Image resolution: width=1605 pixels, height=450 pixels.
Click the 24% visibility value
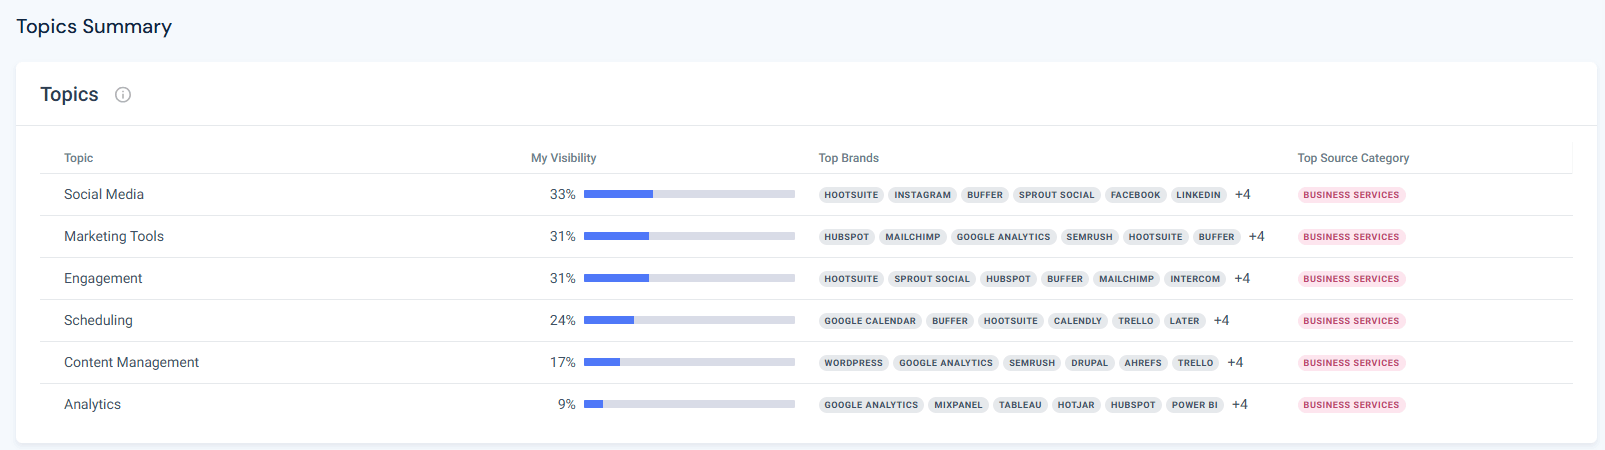[x=562, y=321]
